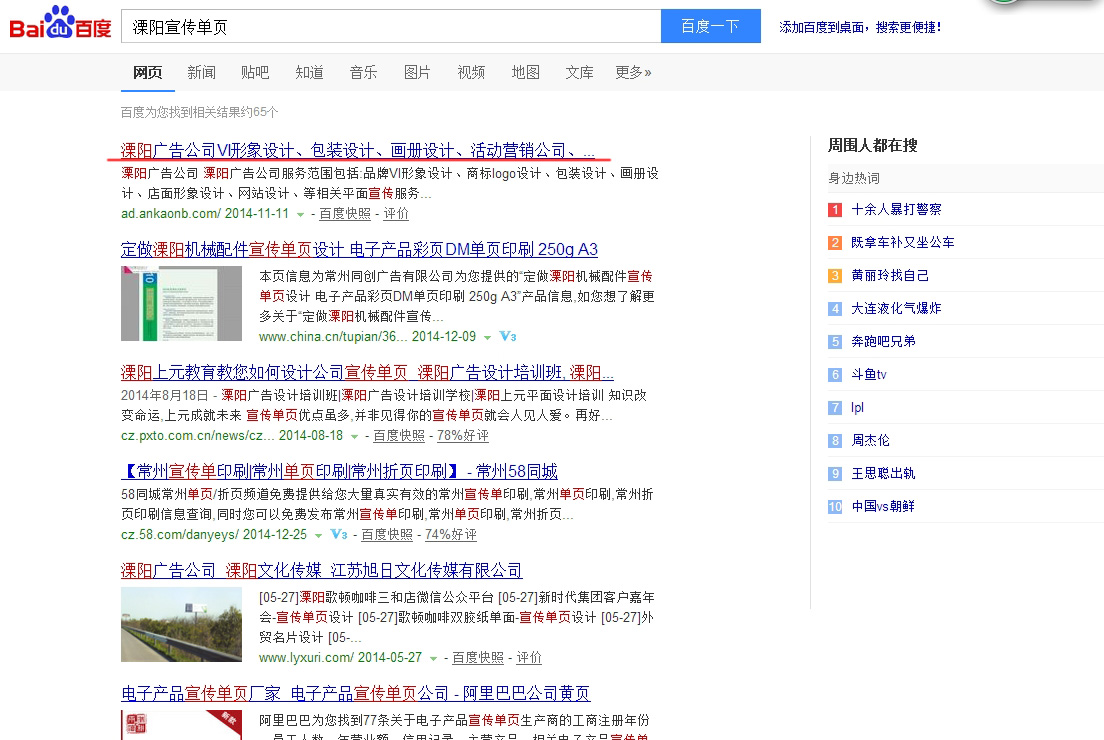
Task: Open hot search 王思聪出轨
Action: coord(883,473)
